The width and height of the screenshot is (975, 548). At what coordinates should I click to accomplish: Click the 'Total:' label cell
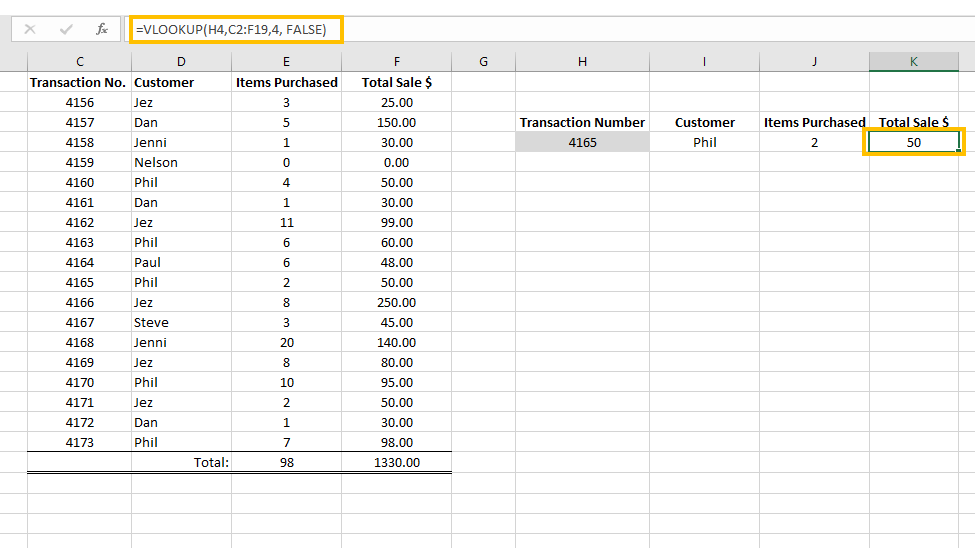coord(181,462)
